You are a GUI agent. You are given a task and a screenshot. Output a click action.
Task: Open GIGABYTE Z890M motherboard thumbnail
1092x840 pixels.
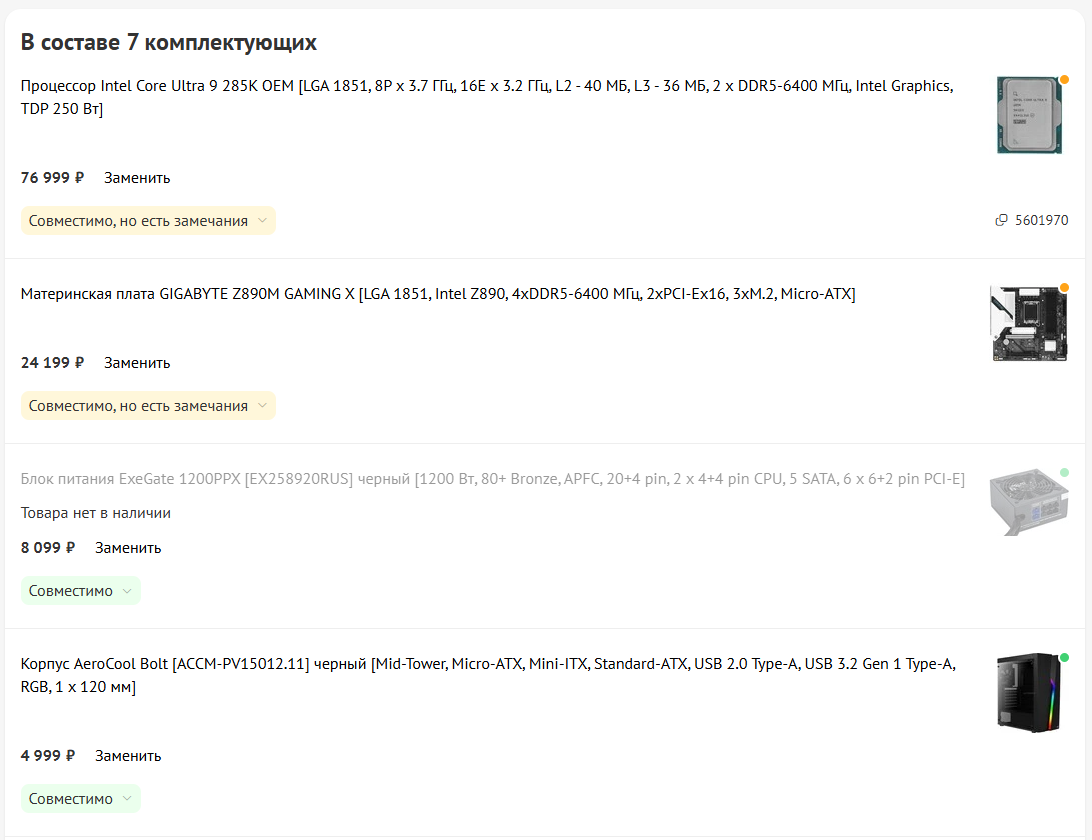click(x=1029, y=323)
